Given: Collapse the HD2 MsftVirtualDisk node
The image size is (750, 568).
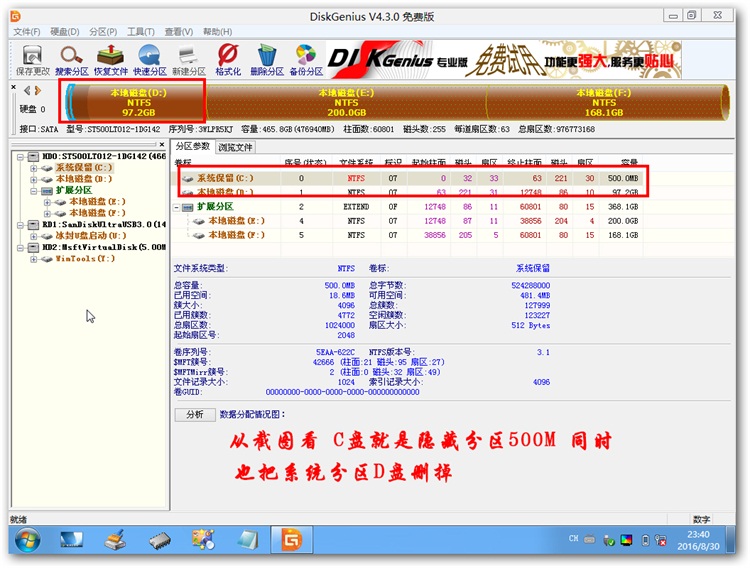Looking at the screenshot, I should pos(20,247).
